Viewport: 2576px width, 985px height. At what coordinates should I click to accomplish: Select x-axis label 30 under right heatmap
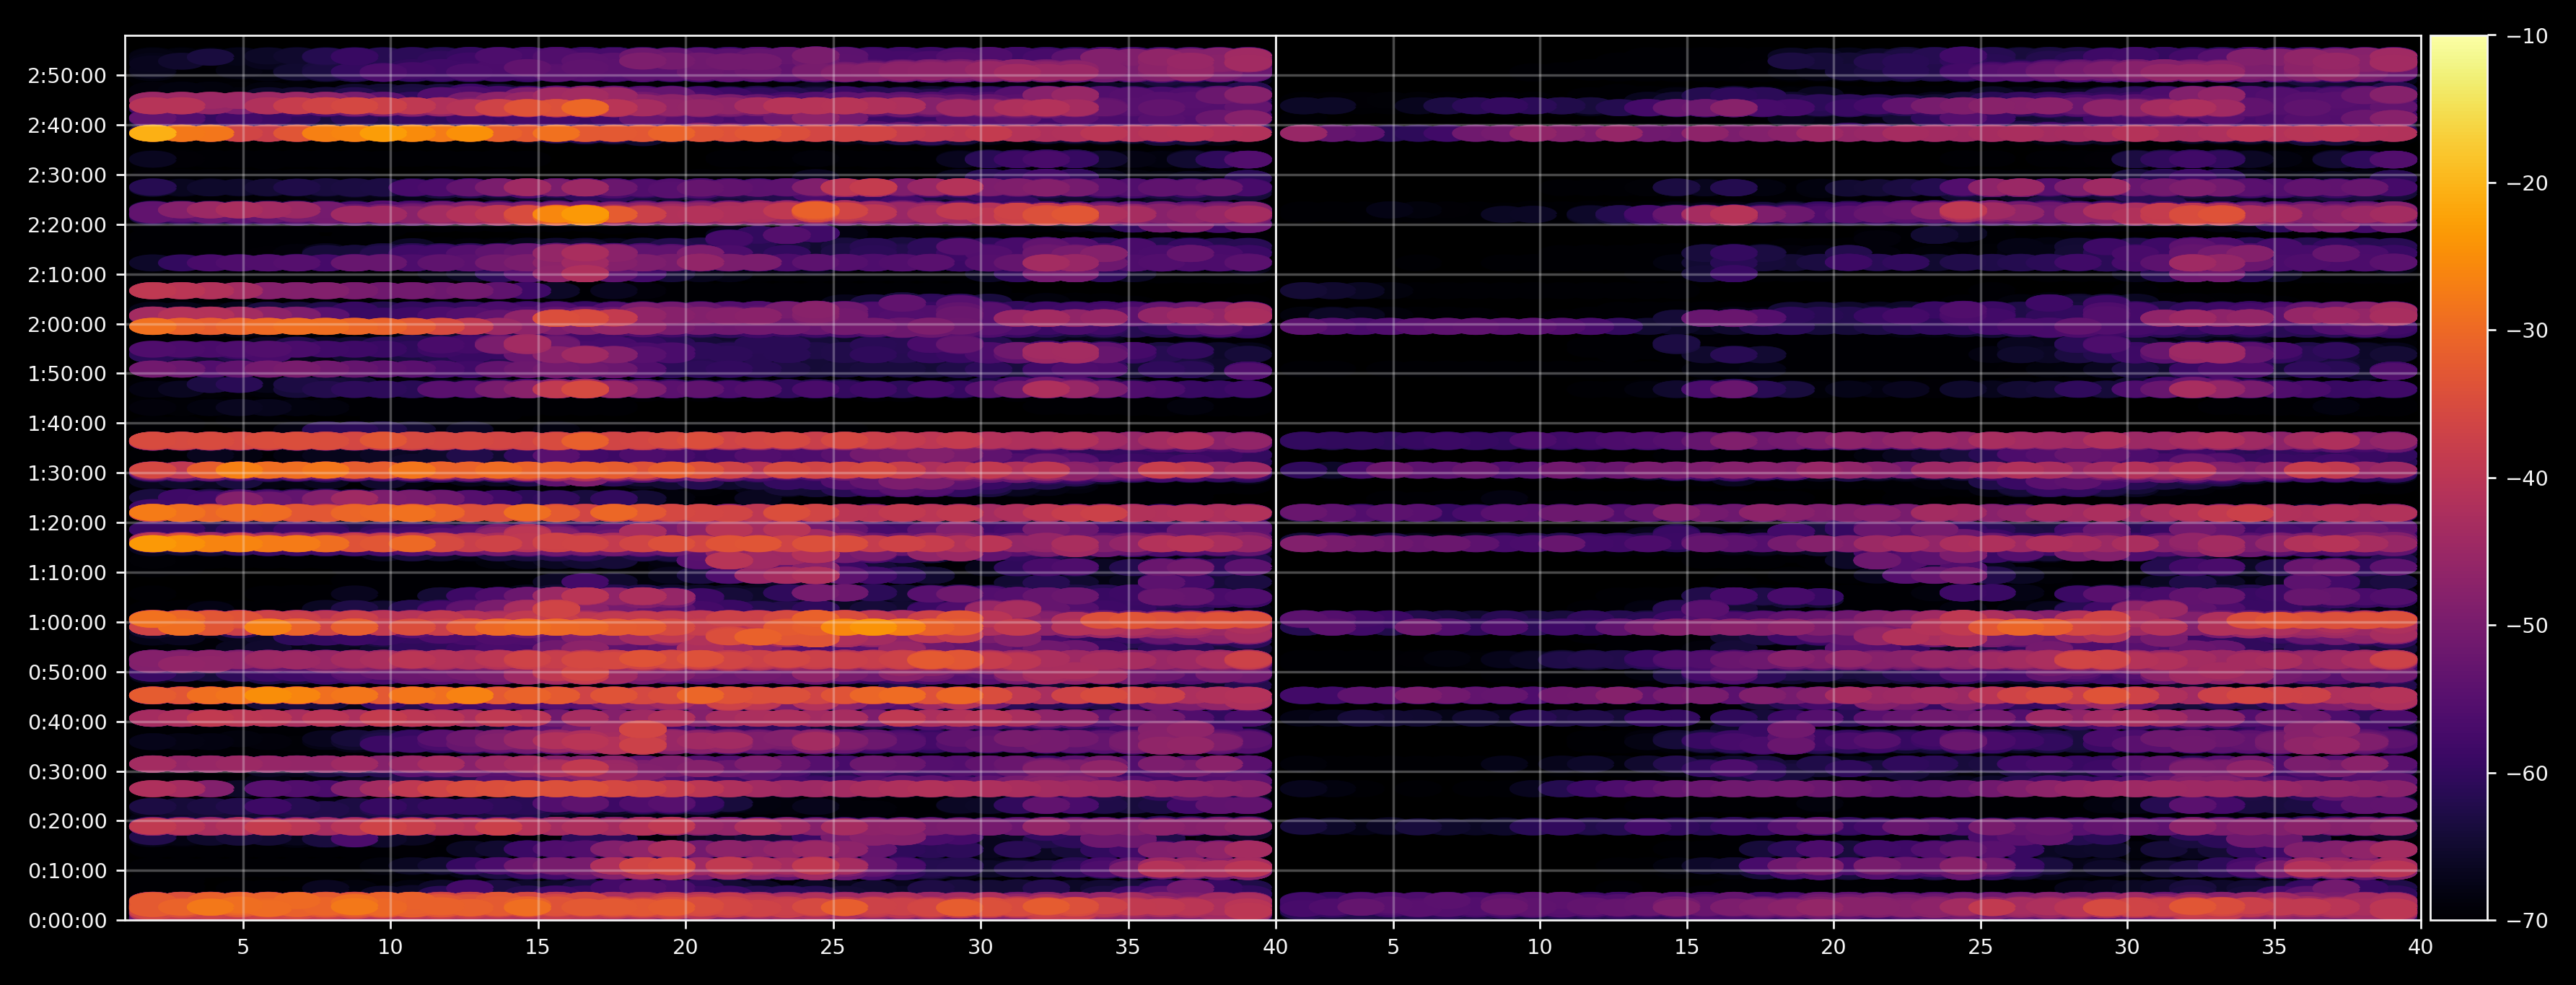pos(2127,946)
